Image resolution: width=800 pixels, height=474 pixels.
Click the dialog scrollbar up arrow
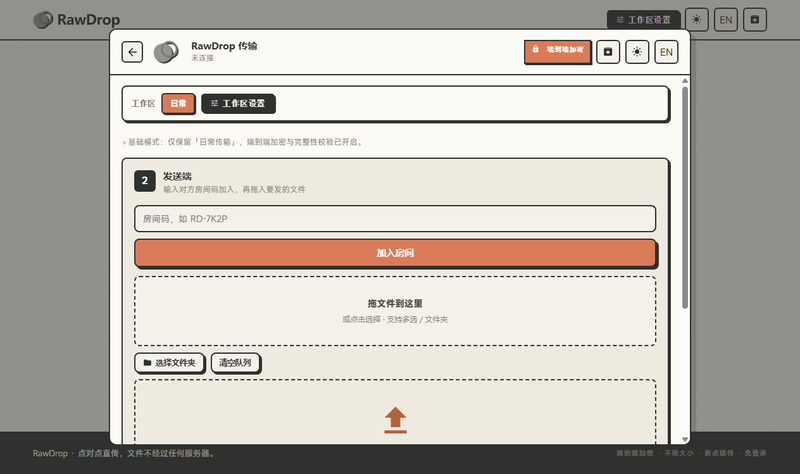(x=685, y=81)
